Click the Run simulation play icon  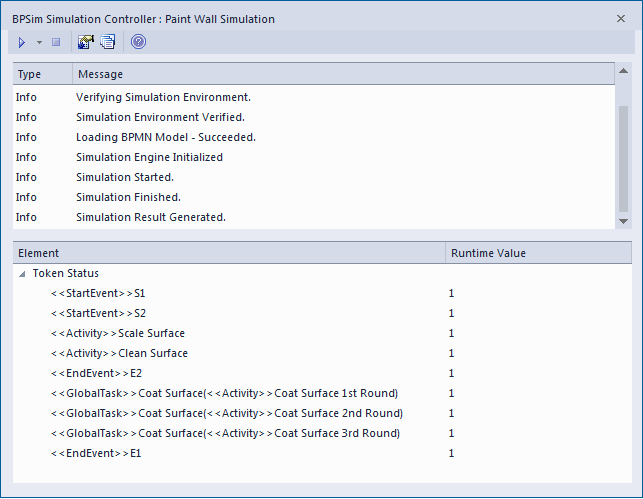click(22, 42)
